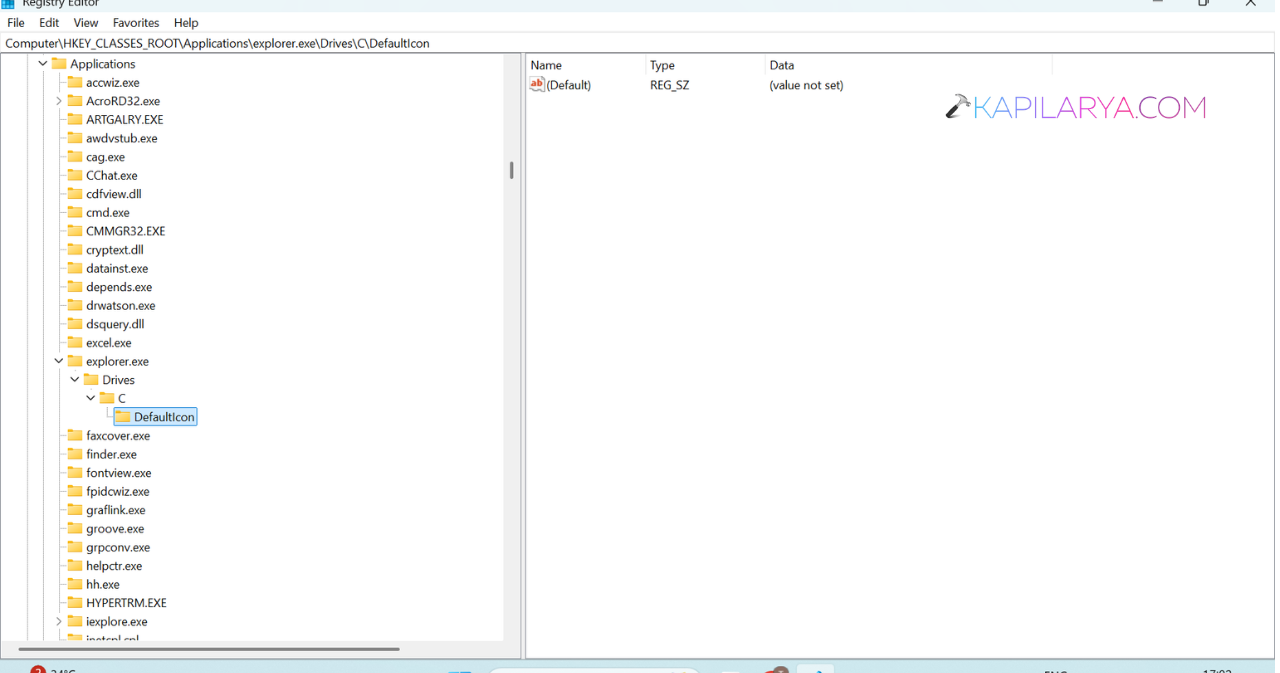
Task: Select the (Default) value name
Action: (x=569, y=85)
